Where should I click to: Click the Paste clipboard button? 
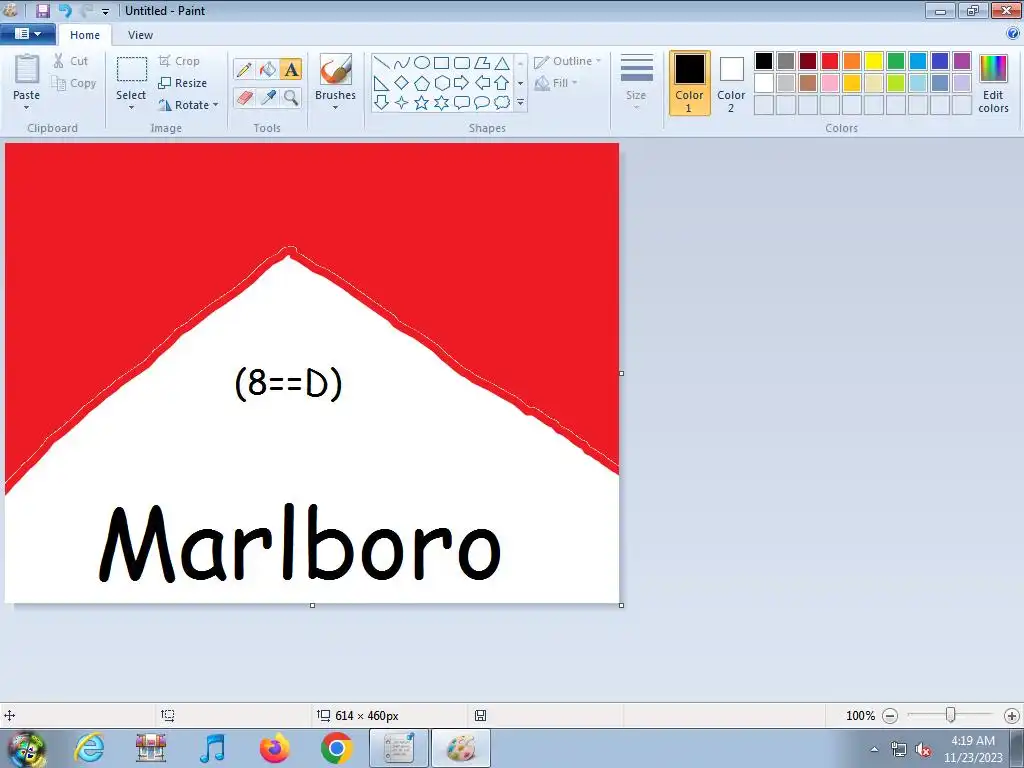(27, 69)
